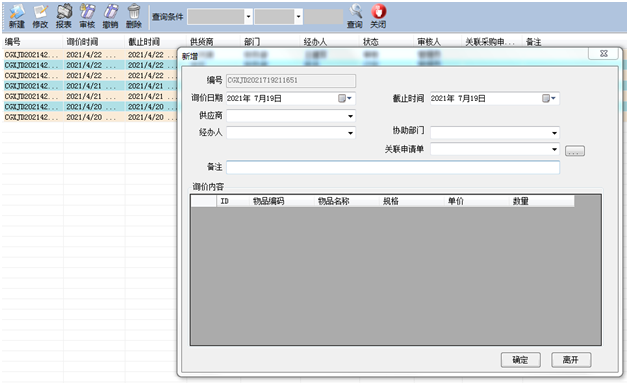Close the 新增 dialog with X

[603, 54]
